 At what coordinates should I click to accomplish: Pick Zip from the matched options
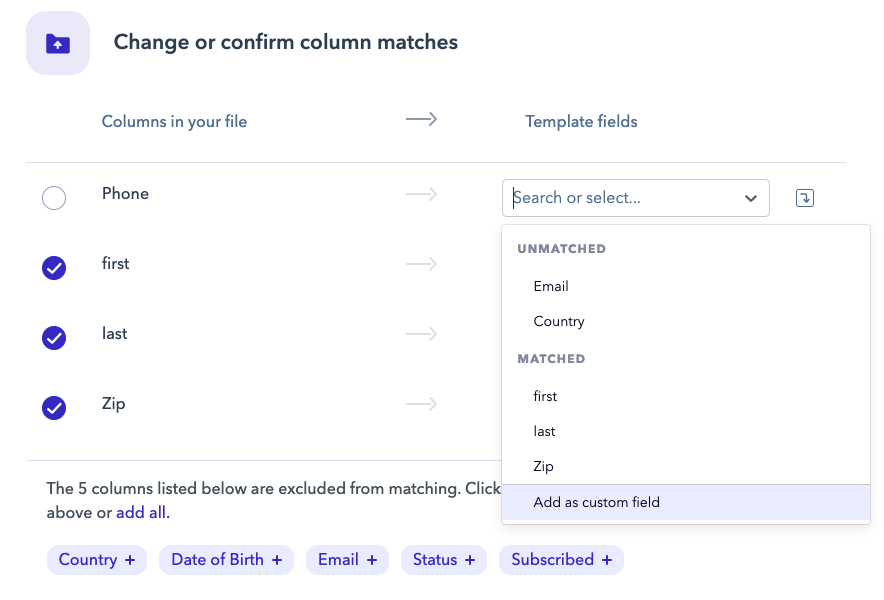(543, 467)
